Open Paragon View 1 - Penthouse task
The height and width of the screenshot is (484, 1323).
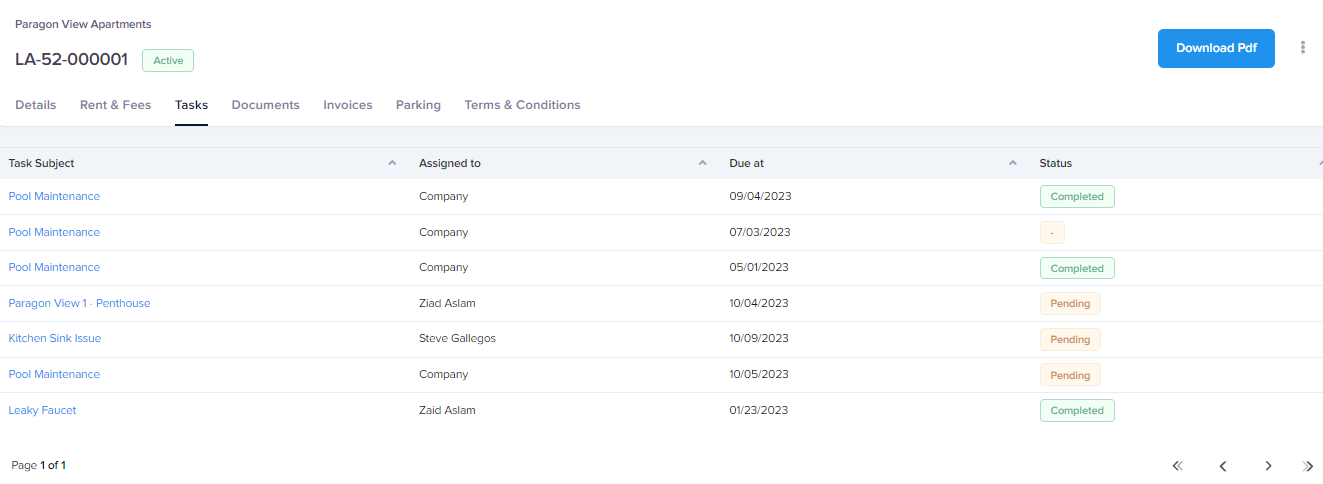(x=80, y=303)
